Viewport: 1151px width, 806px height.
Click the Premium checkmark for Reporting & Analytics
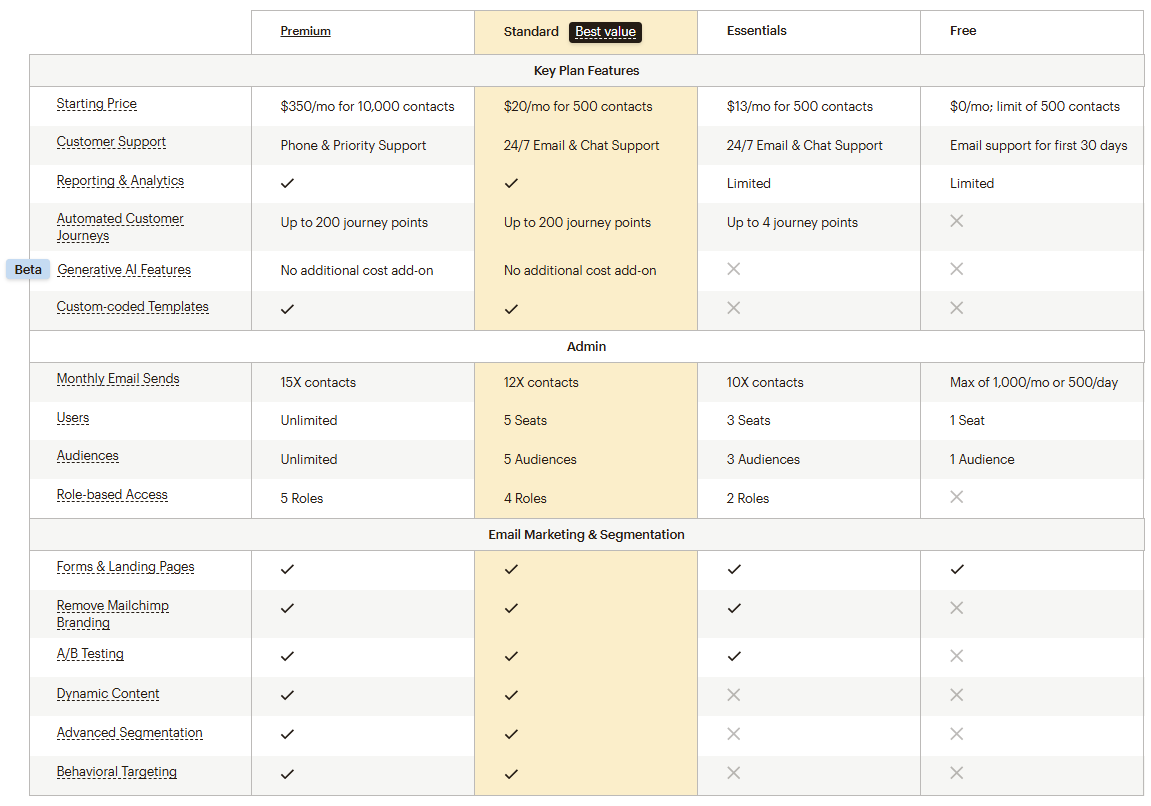(288, 183)
